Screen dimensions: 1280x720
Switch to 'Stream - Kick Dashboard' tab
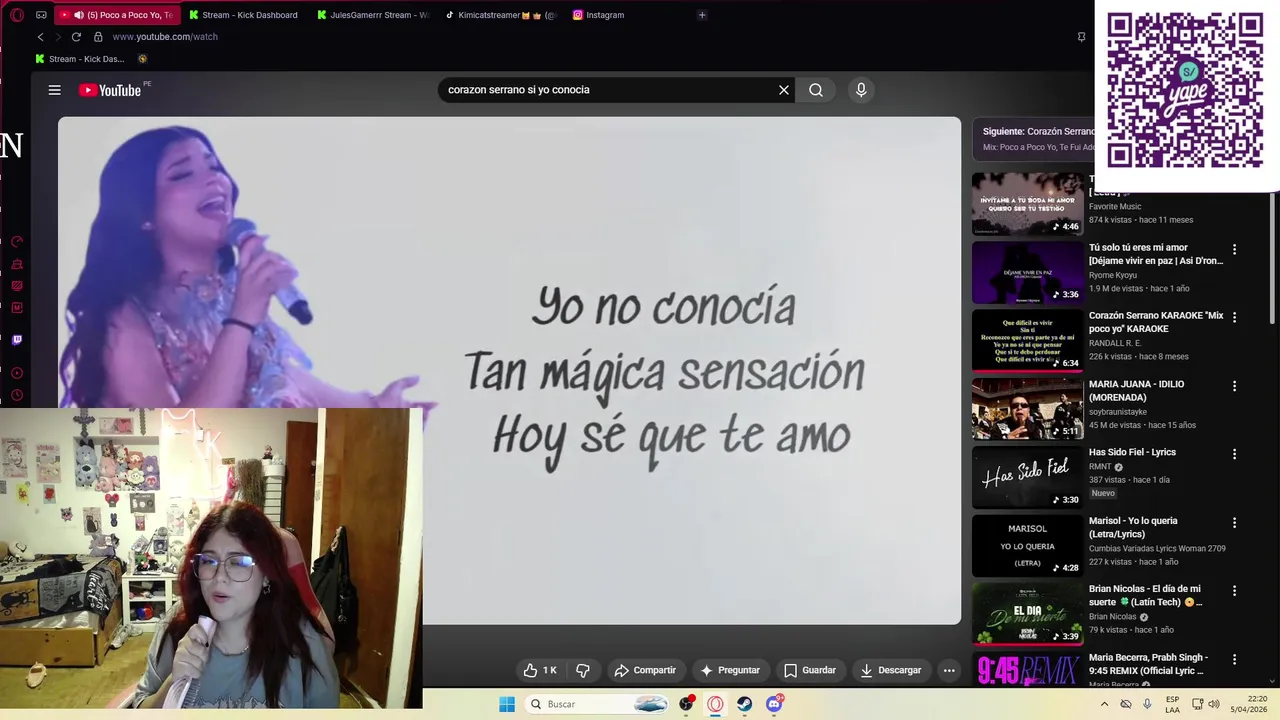pyautogui.click(x=243, y=15)
